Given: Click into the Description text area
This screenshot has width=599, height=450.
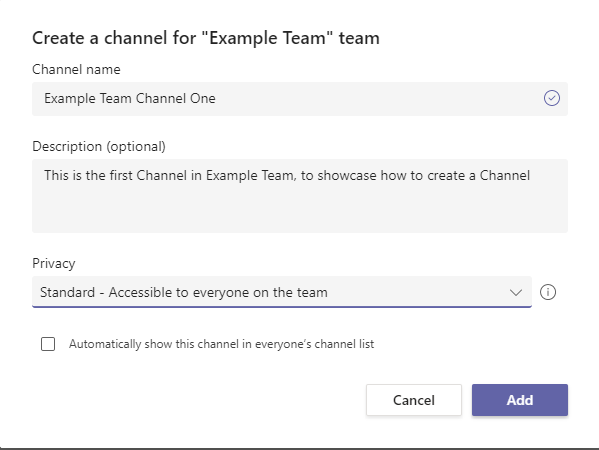Looking at the screenshot, I should tap(300, 196).
